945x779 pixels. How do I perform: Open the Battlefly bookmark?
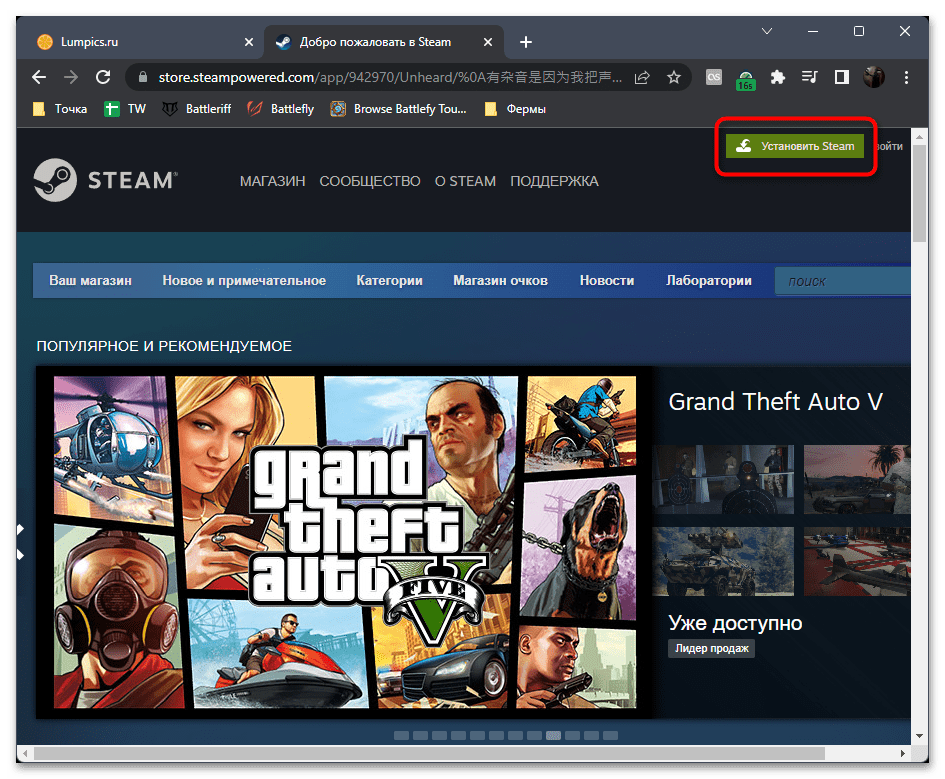click(x=281, y=109)
